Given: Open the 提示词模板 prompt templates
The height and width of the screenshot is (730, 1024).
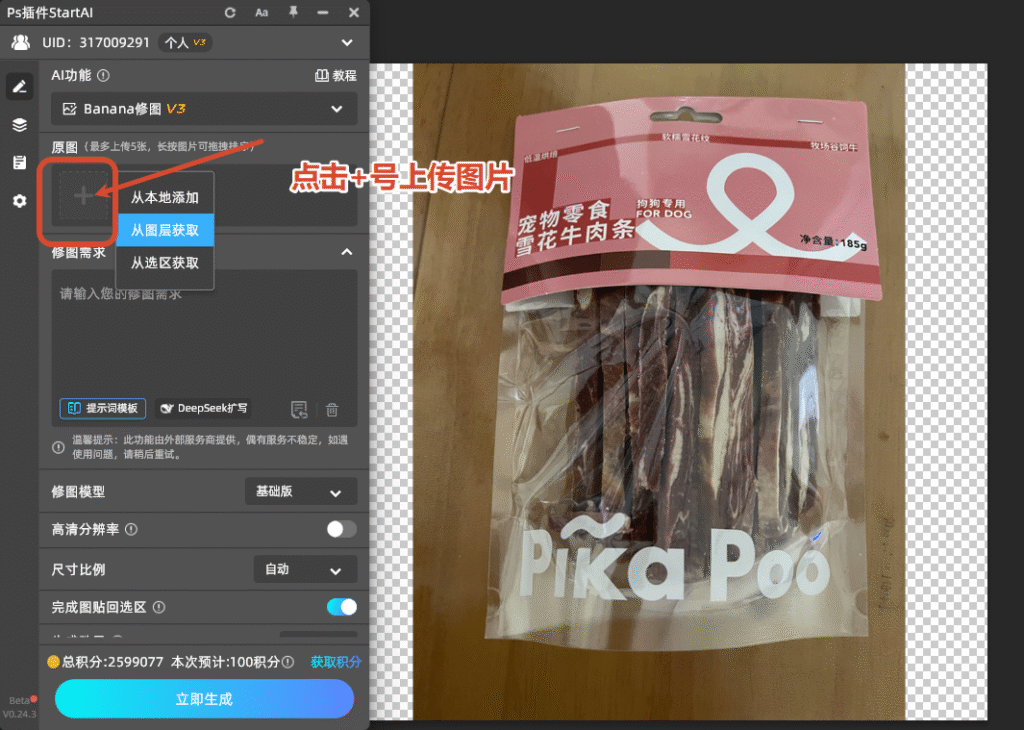Looking at the screenshot, I should point(103,408).
